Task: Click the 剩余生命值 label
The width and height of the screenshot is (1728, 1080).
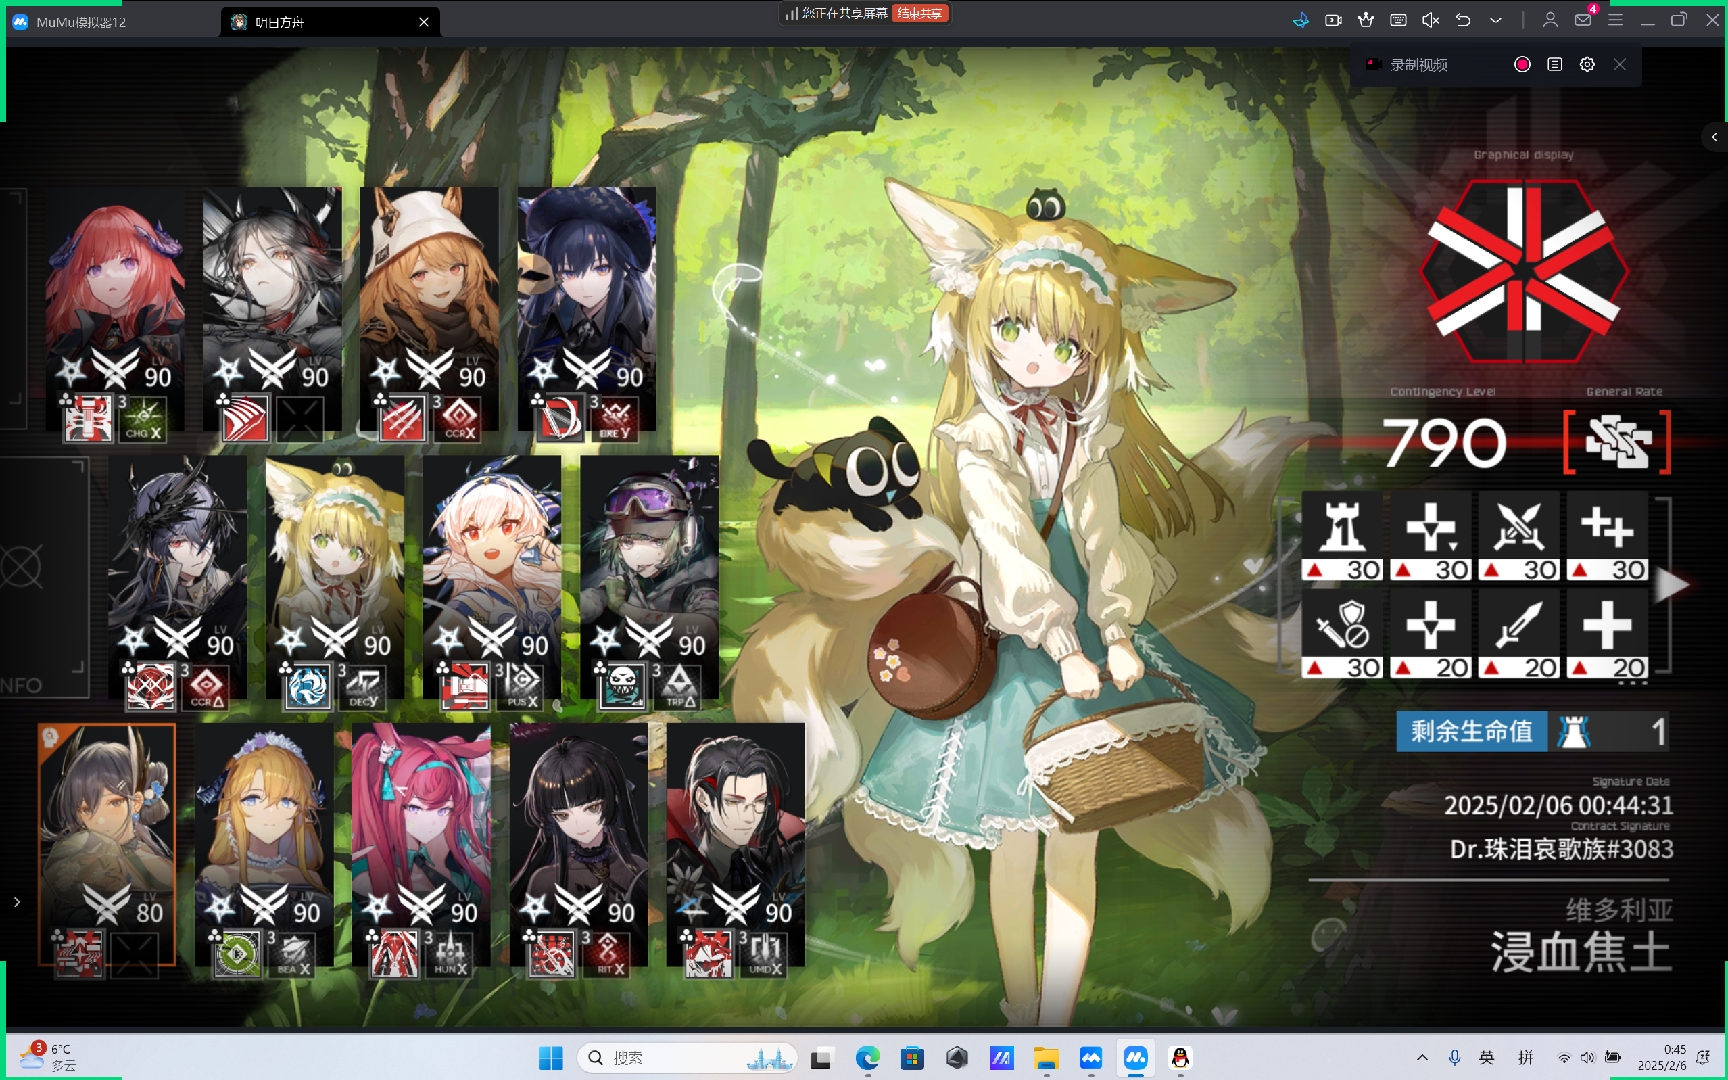Action: click(x=1471, y=731)
